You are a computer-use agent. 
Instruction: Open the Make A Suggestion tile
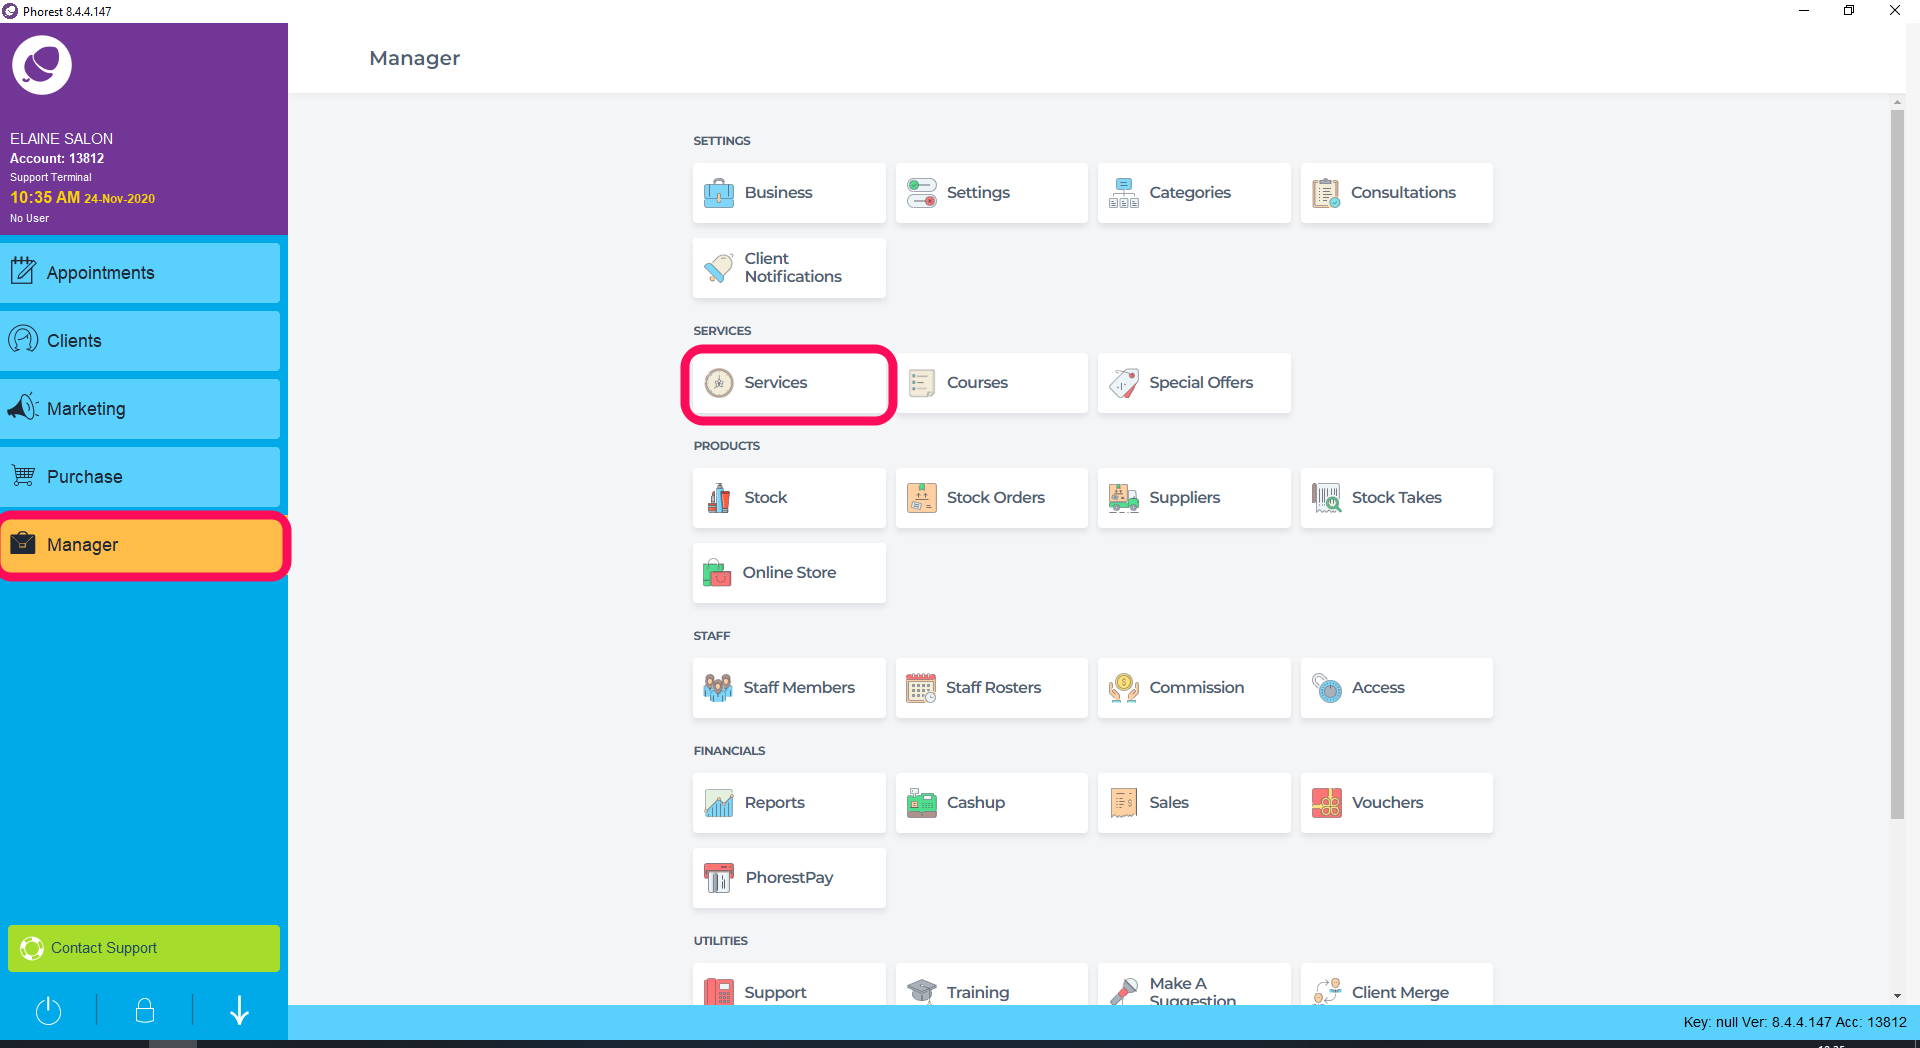pyautogui.click(x=1194, y=985)
